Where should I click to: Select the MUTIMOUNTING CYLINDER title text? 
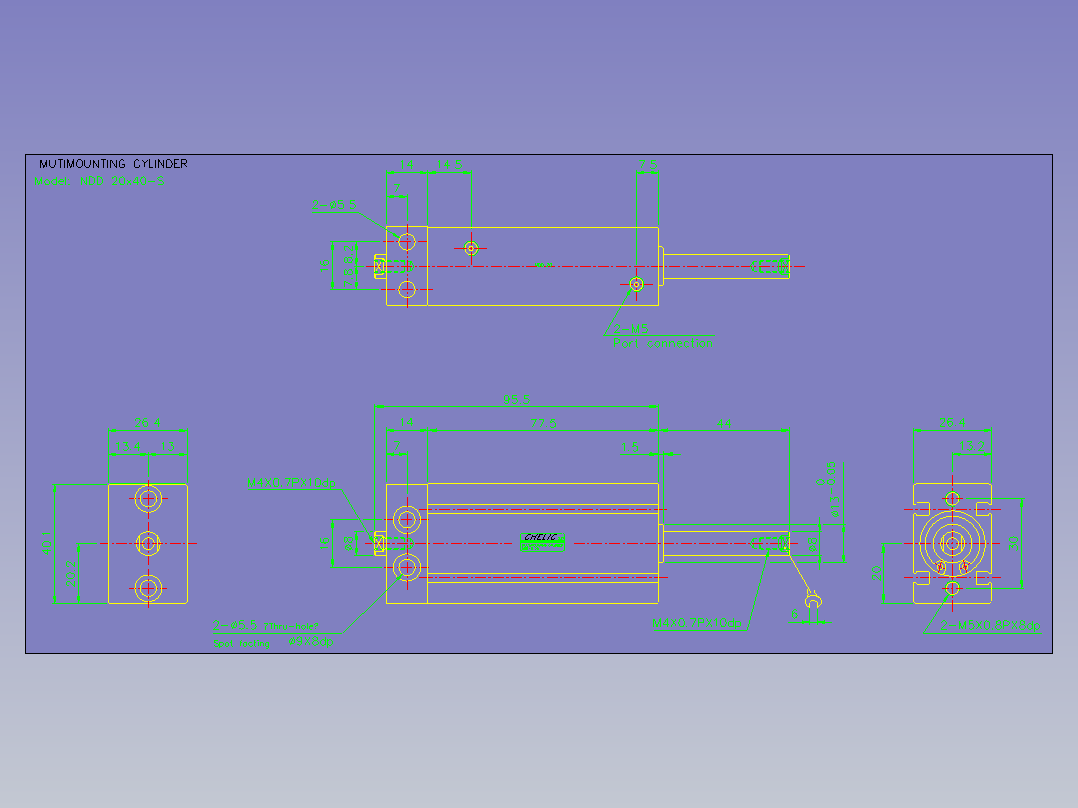pyautogui.click(x=113, y=164)
